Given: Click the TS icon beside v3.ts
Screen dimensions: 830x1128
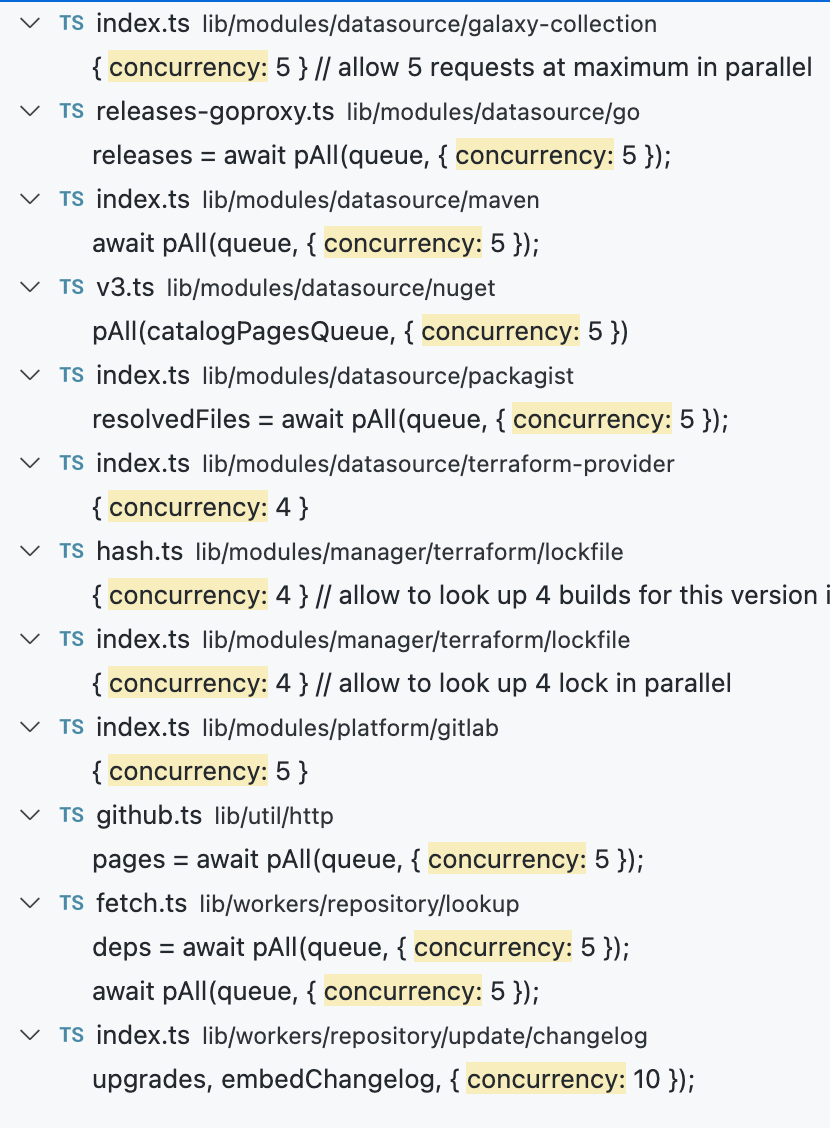Looking at the screenshot, I should (70, 287).
